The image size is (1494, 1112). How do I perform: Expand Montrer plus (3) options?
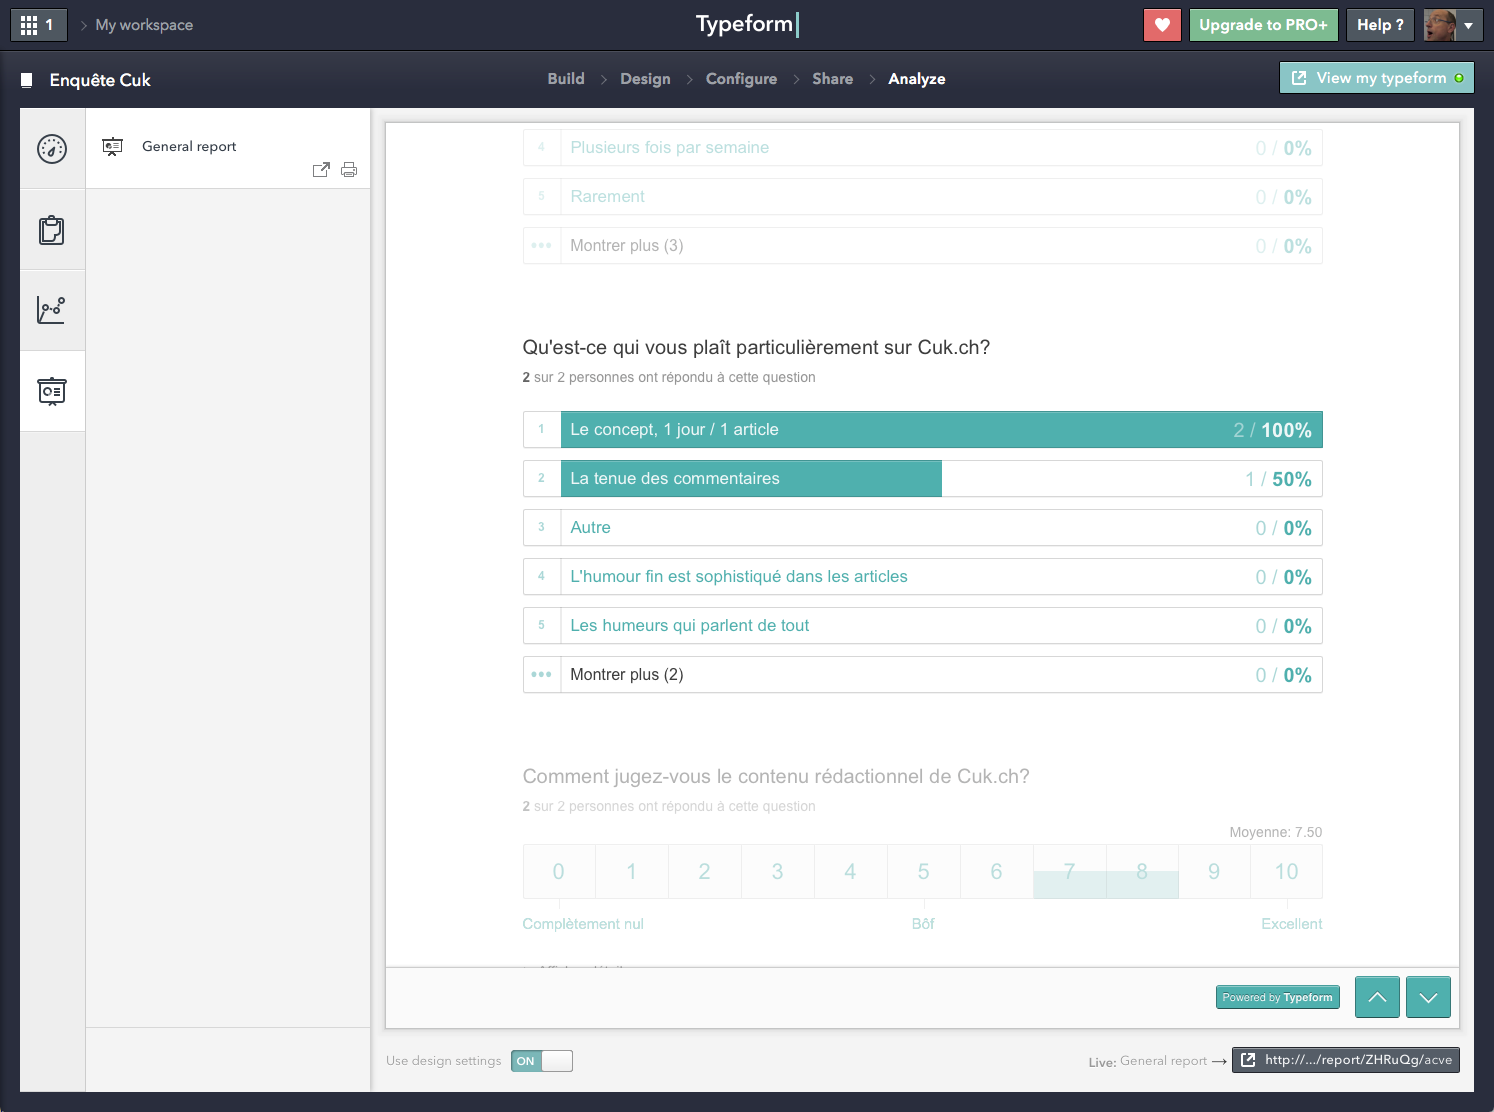point(922,246)
